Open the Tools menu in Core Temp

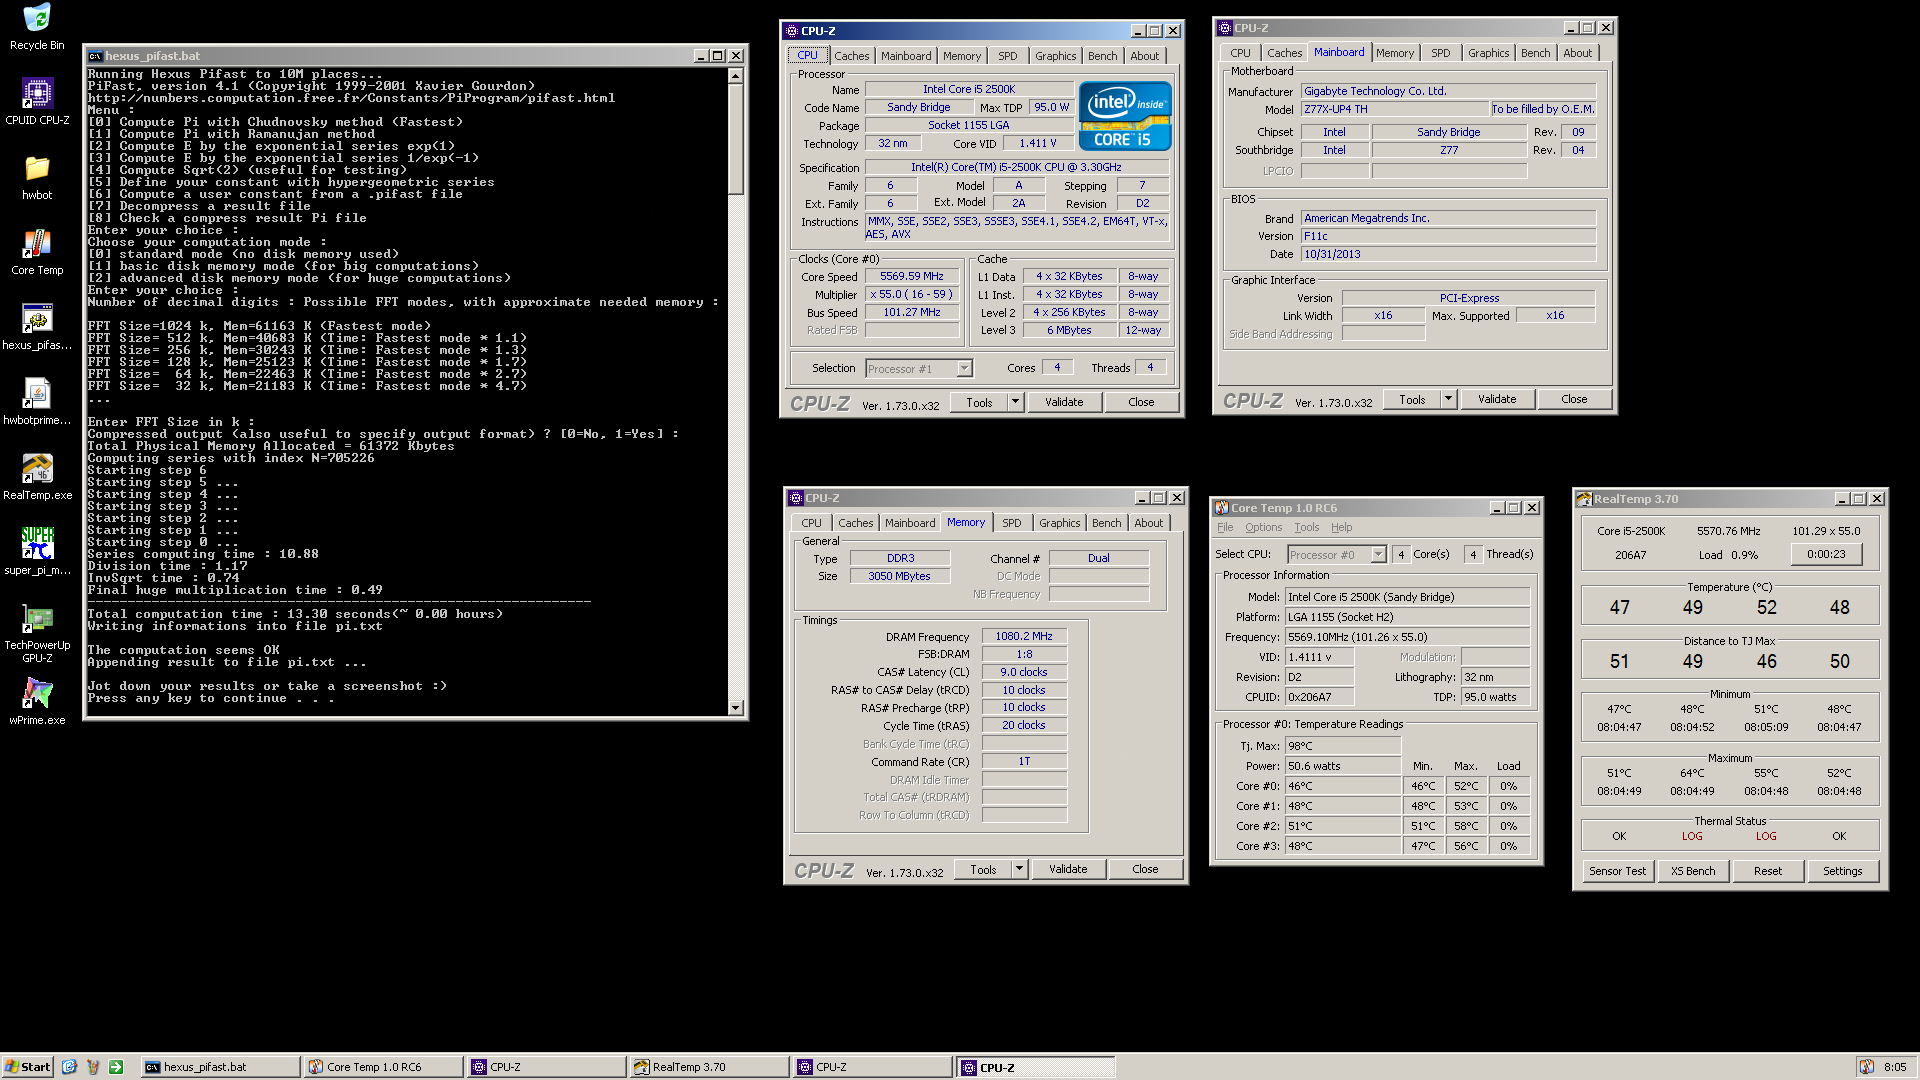click(x=1306, y=528)
